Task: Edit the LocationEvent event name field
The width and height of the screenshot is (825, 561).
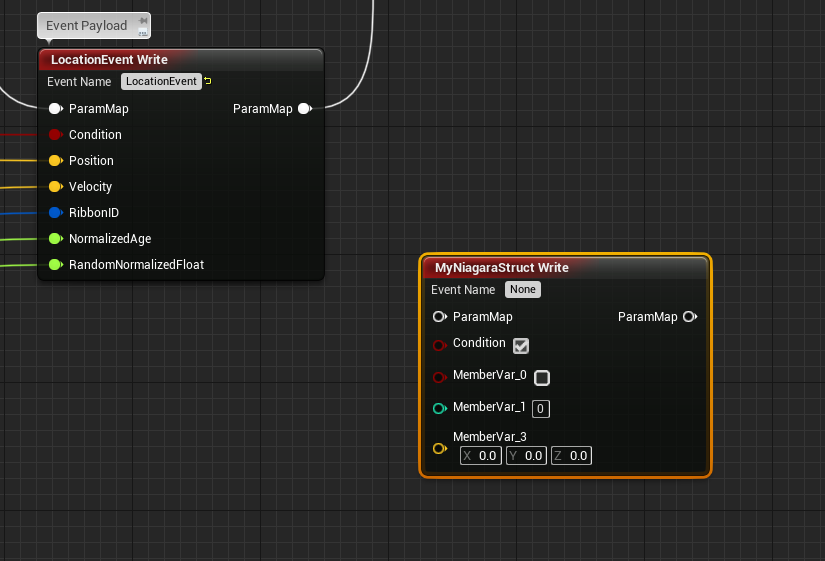Action: pyautogui.click(x=162, y=81)
